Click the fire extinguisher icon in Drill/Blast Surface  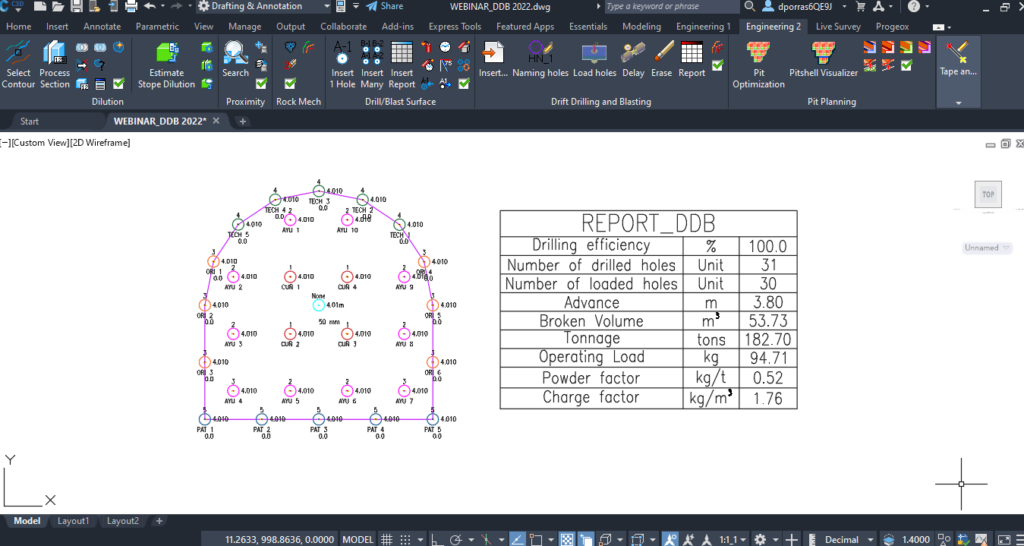click(x=426, y=47)
